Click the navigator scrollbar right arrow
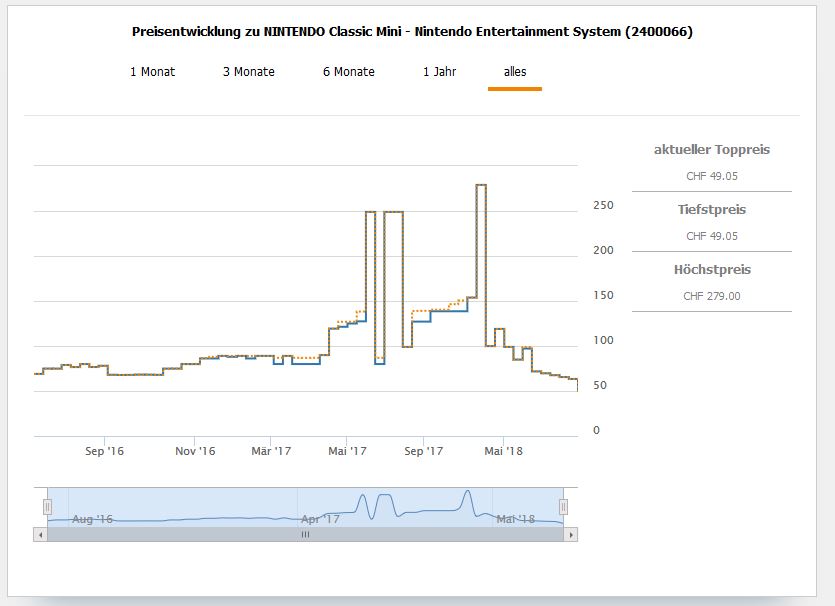Viewport: 835px width, 606px height. [571, 535]
